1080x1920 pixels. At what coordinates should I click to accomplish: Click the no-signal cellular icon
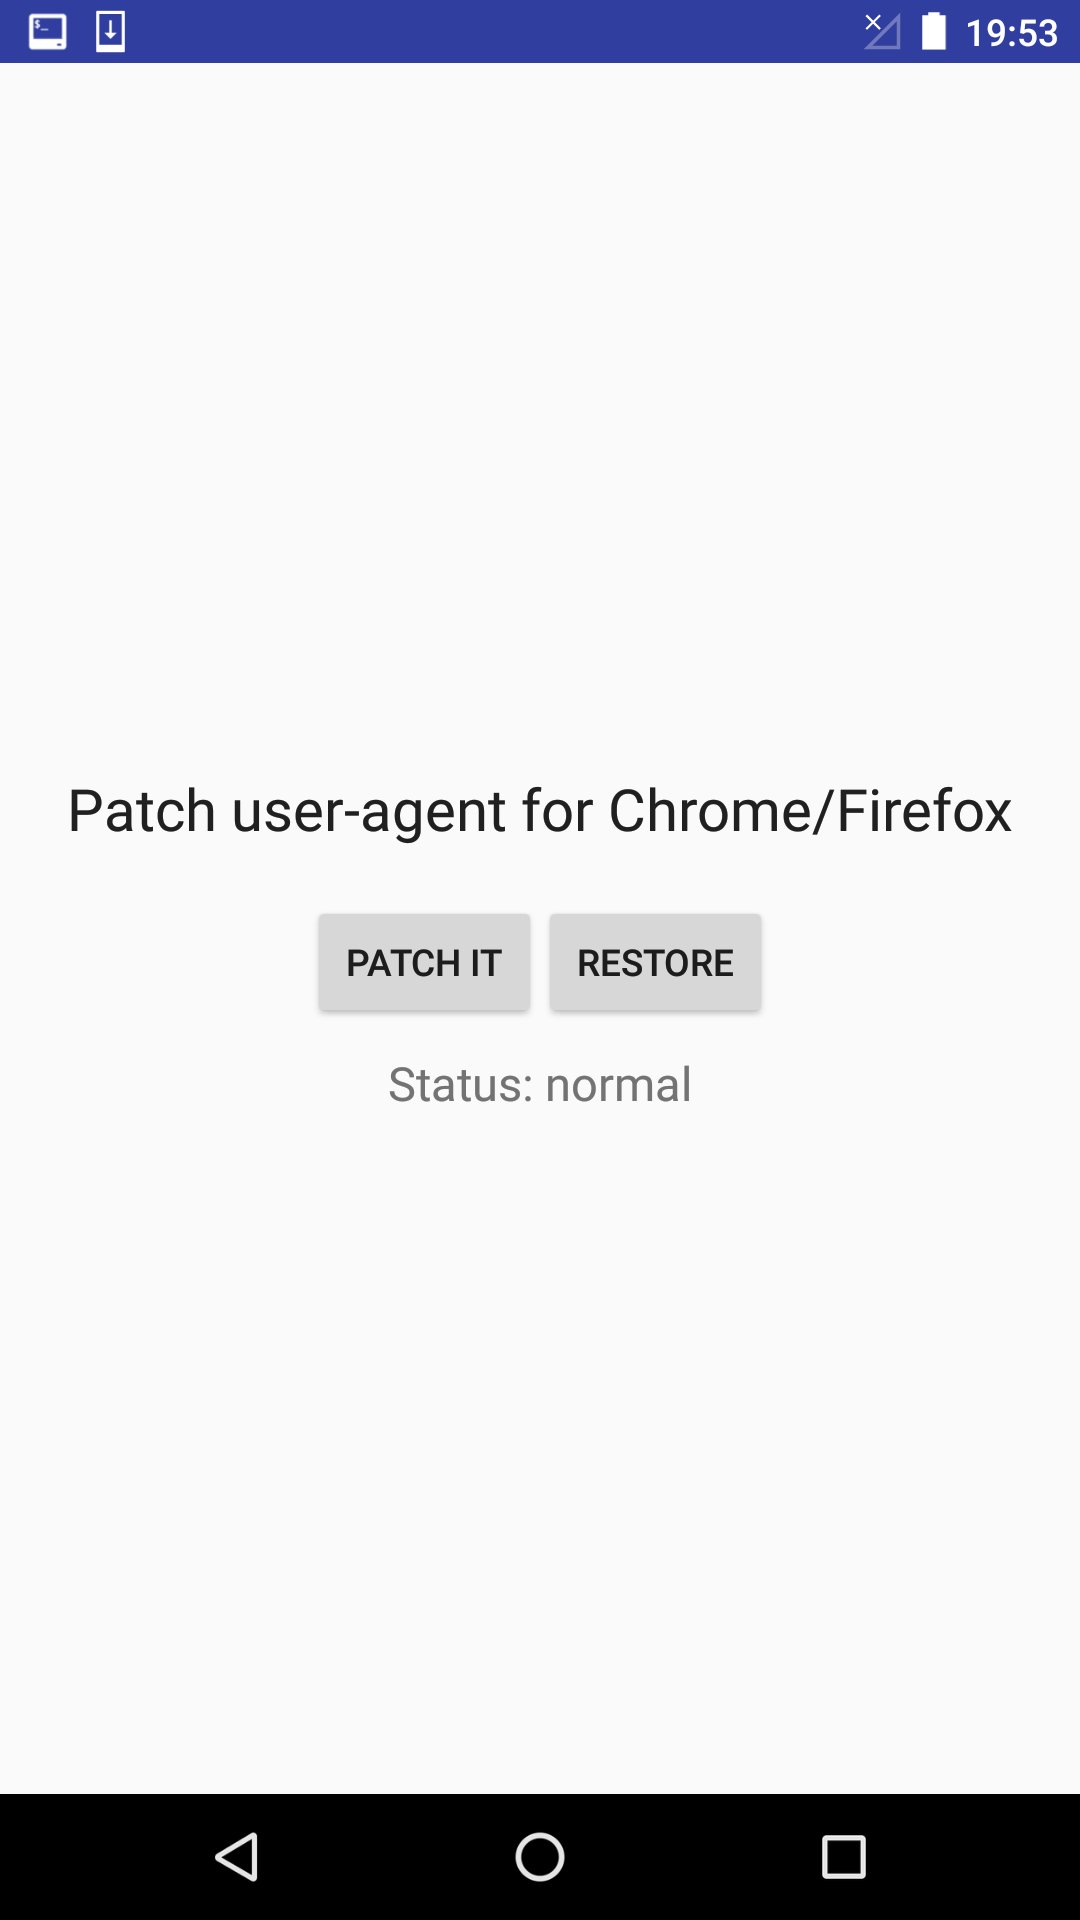tap(882, 31)
